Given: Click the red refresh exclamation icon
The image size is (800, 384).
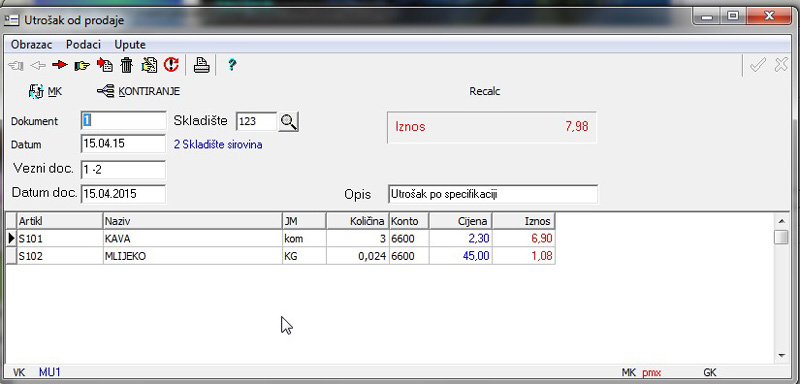Looking at the screenshot, I should coord(171,65).
